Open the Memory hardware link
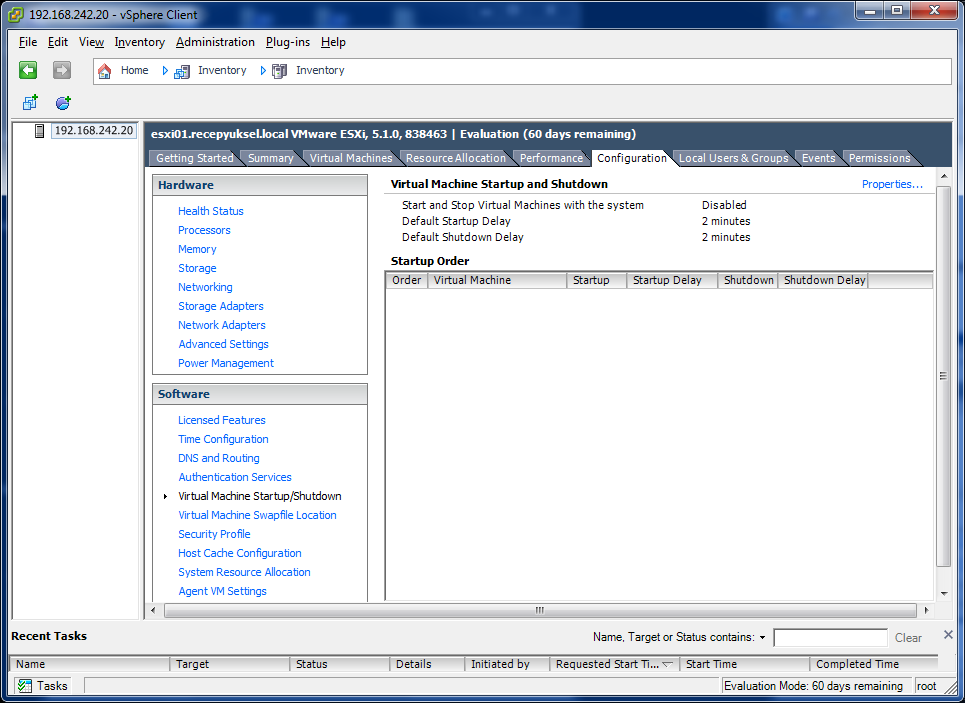The height and width of the screenshot is (703, 965). 197,249
